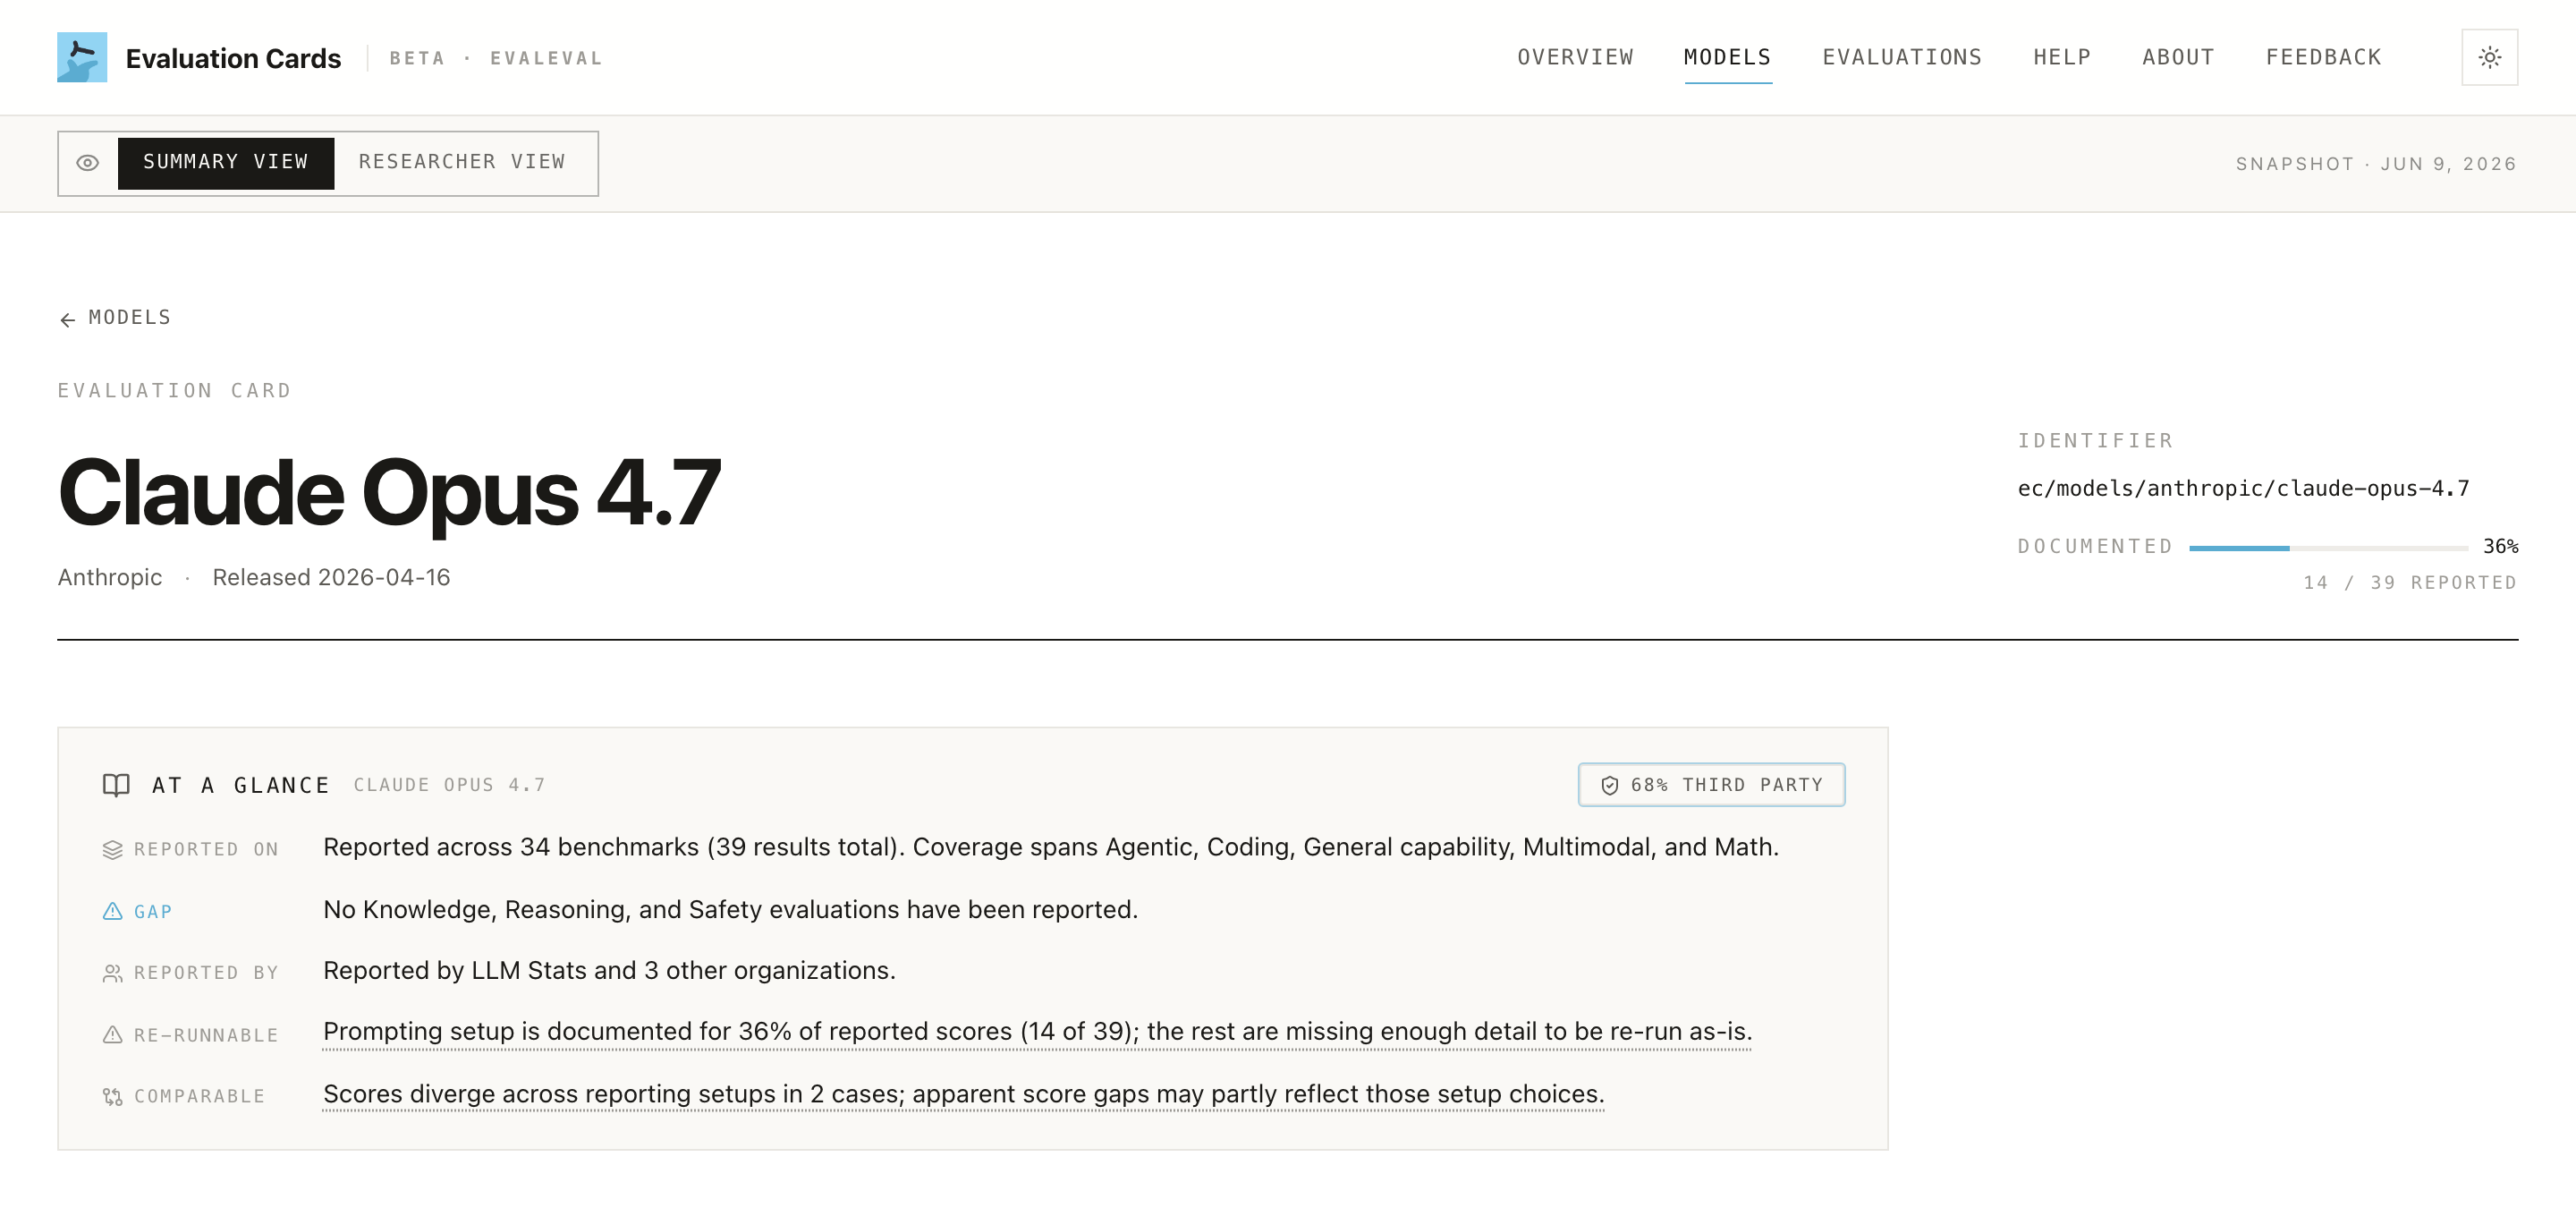Switch to Summary View
This screenshot has height=1208, width=2576.
click(x=226, y=162)
